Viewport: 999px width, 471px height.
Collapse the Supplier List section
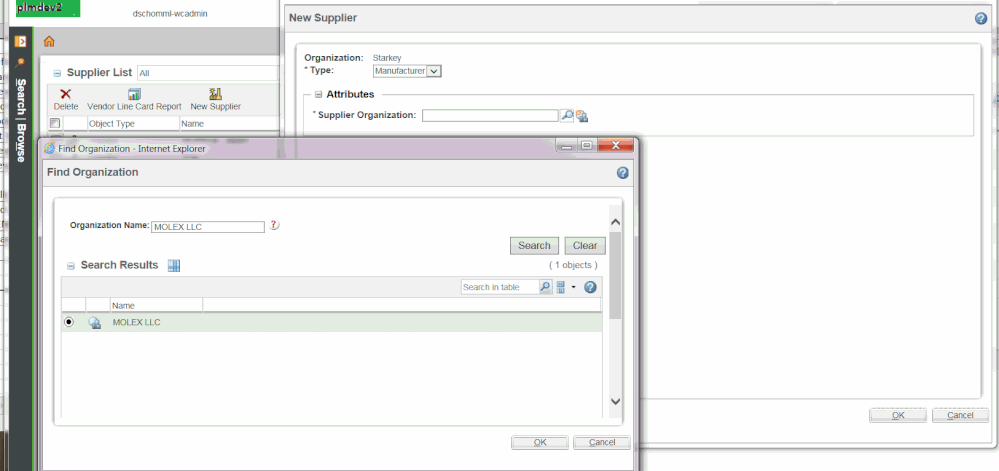[57, 73]
